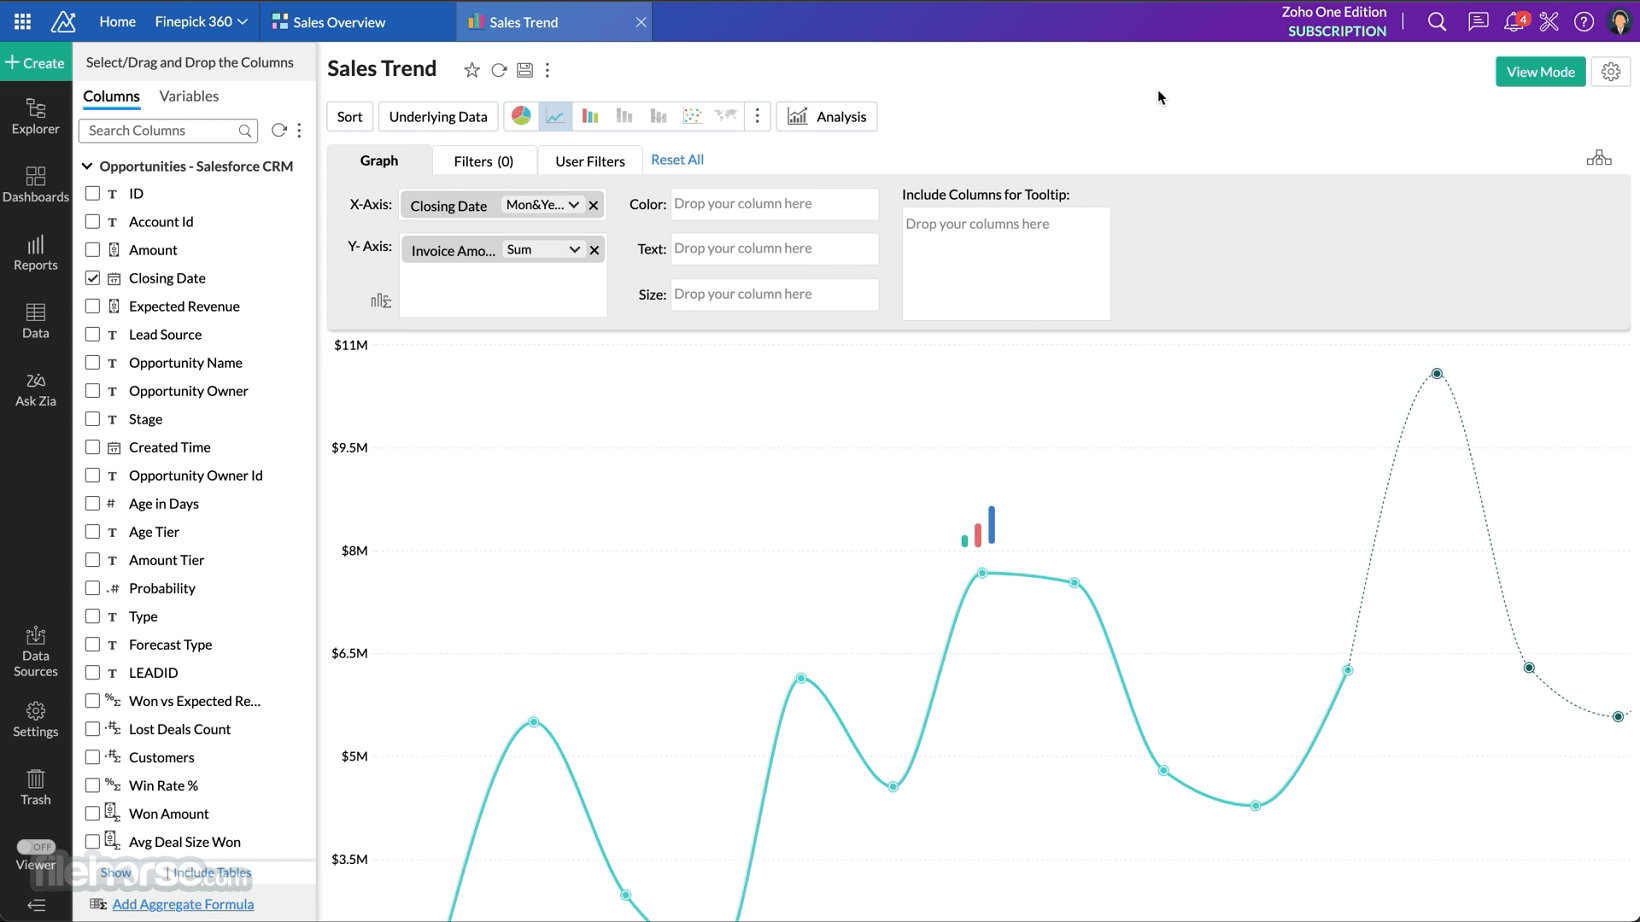Screen dimensions: 1640x922
Task: Open the Filters (0) tab
Action: pyautogui.click(x=484, y=161)
